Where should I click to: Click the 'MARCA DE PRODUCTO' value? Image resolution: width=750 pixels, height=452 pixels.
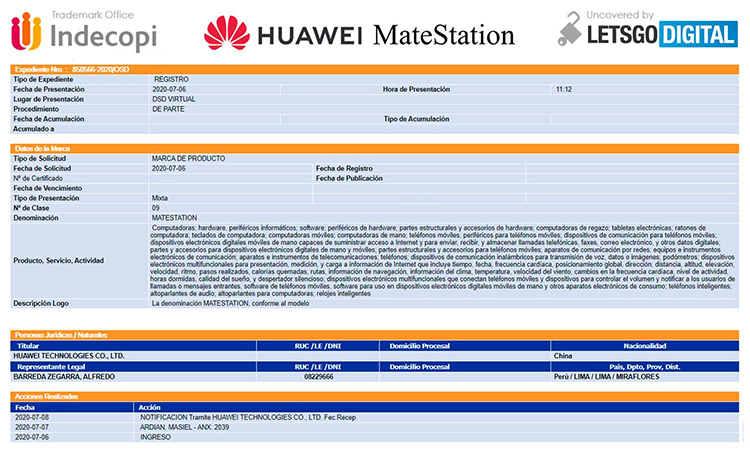click(x=188, y=158)
